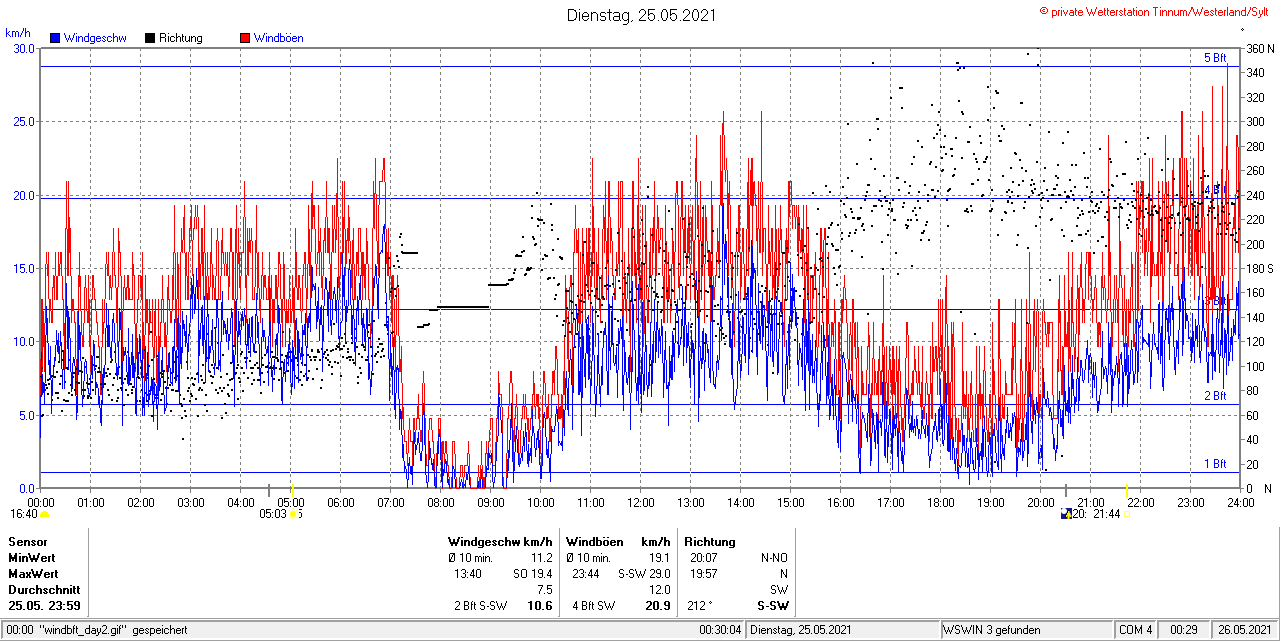Select the 1 Bft threshold label

[1214, 464]
